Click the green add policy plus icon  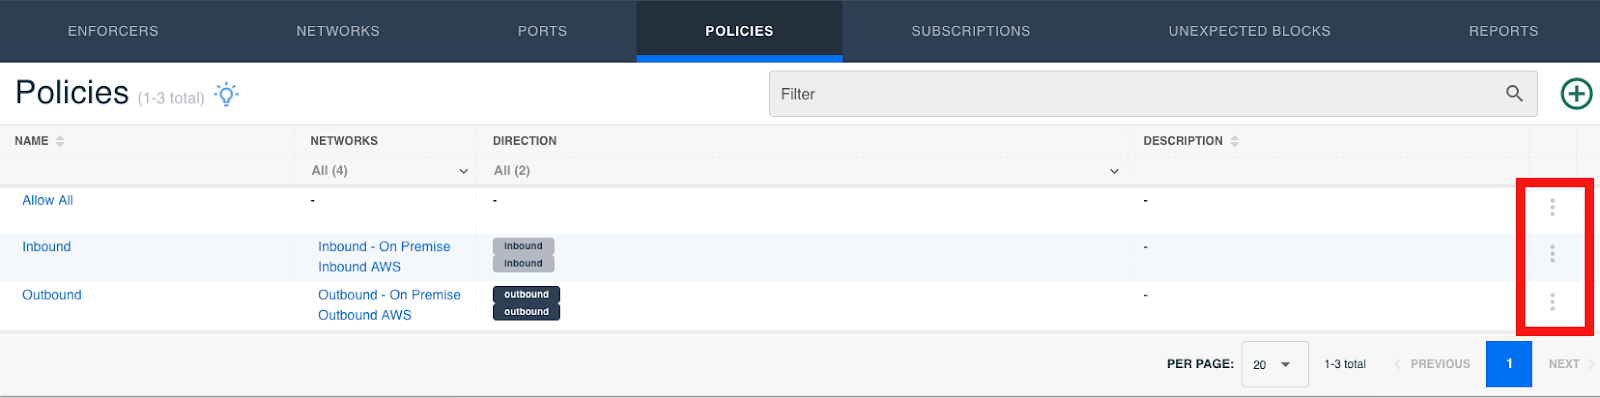point(1576,94)
